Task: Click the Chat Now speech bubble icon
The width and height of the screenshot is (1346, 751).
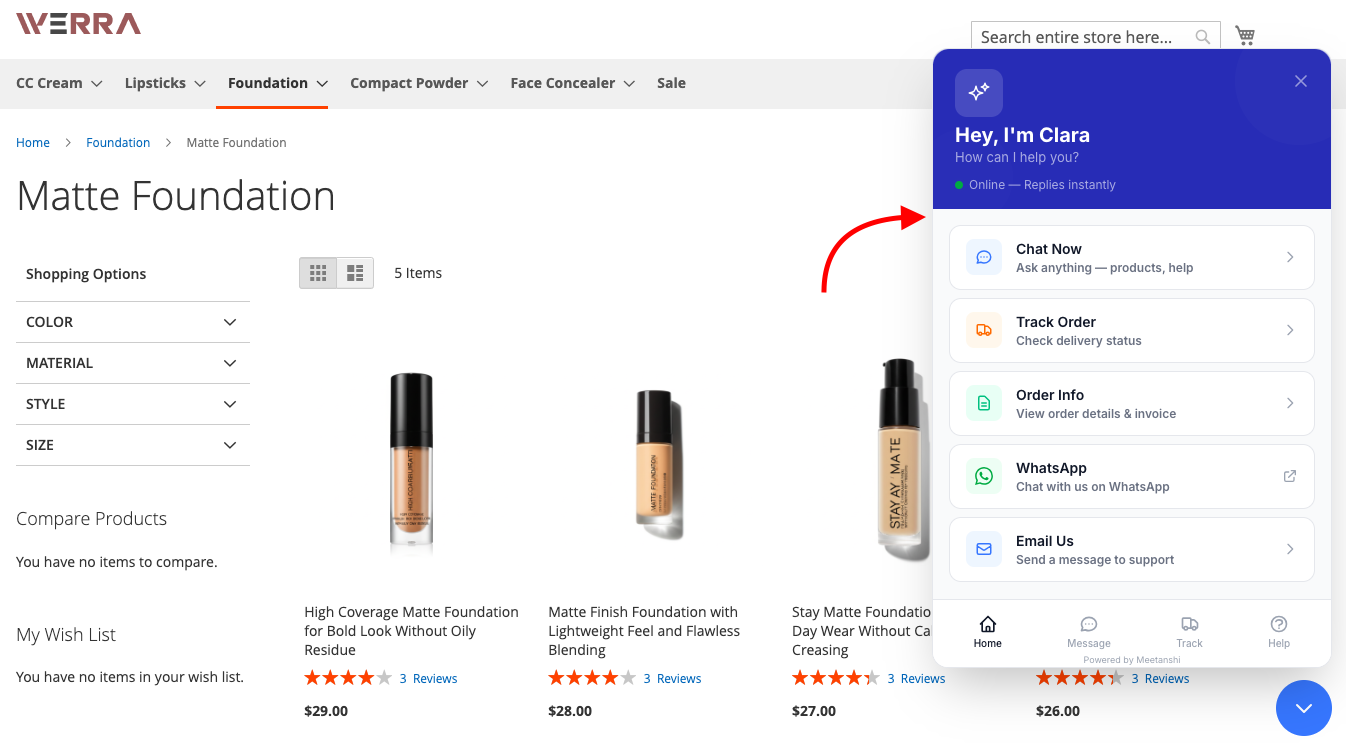Action: [984, 257]
